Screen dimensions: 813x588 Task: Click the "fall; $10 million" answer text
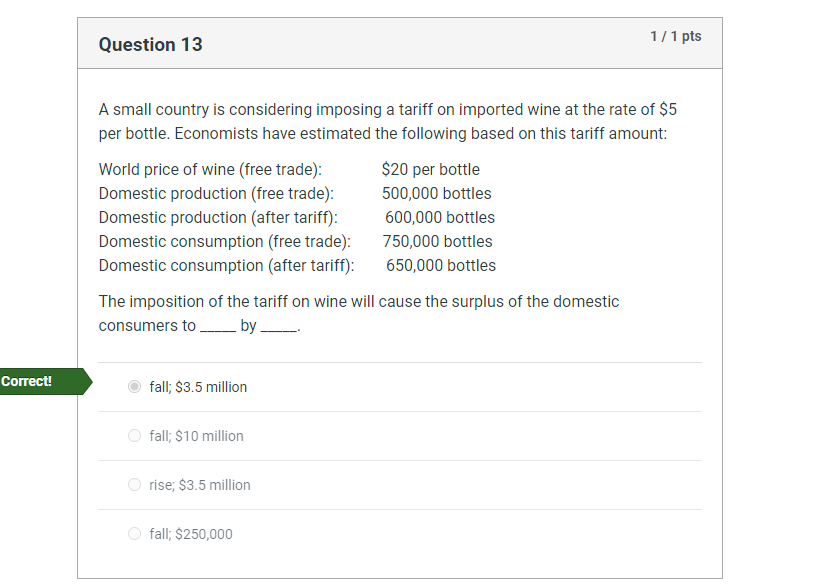[196, 436]
